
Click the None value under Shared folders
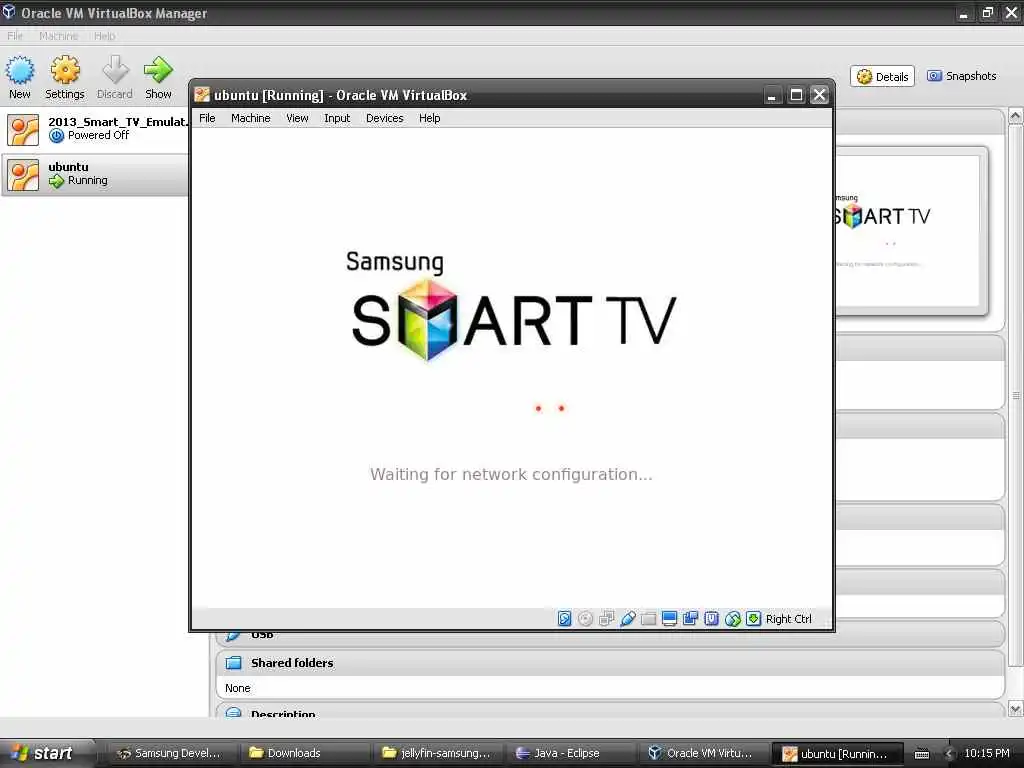(238, 688)
